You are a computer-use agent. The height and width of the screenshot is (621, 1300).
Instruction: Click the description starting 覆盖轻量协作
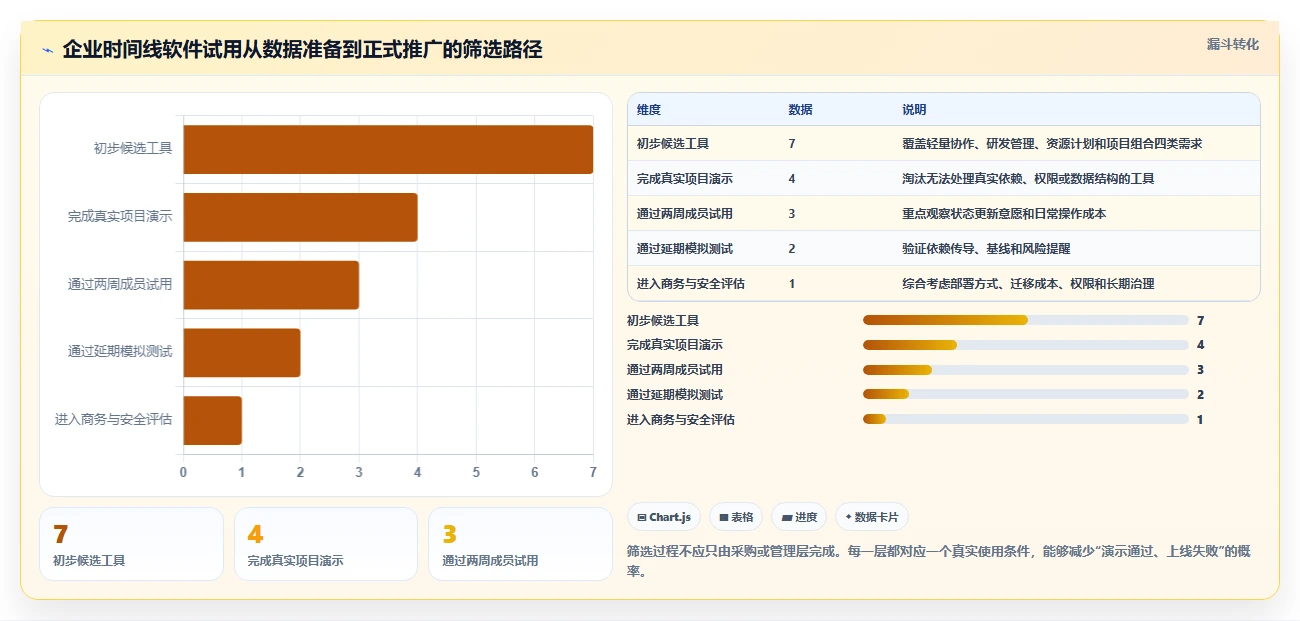tap(1052, 144)
